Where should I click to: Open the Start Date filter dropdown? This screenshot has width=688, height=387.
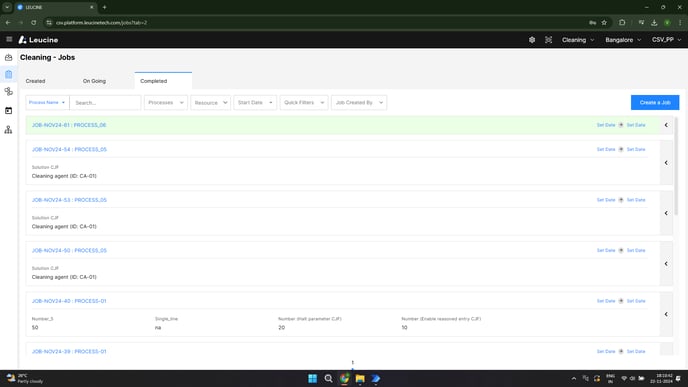coord(255,103)
